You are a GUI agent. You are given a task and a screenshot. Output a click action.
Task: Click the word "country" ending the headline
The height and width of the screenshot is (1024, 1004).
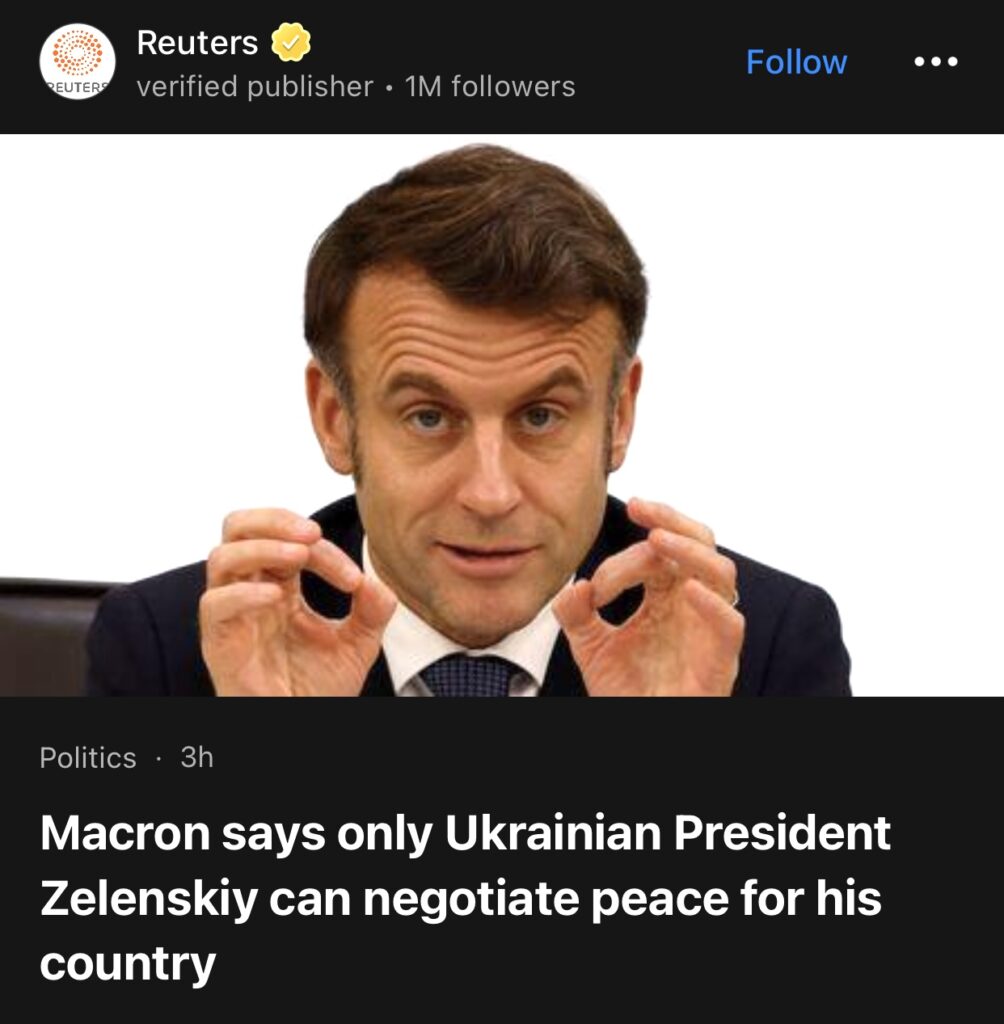click(x=127, y=963)
